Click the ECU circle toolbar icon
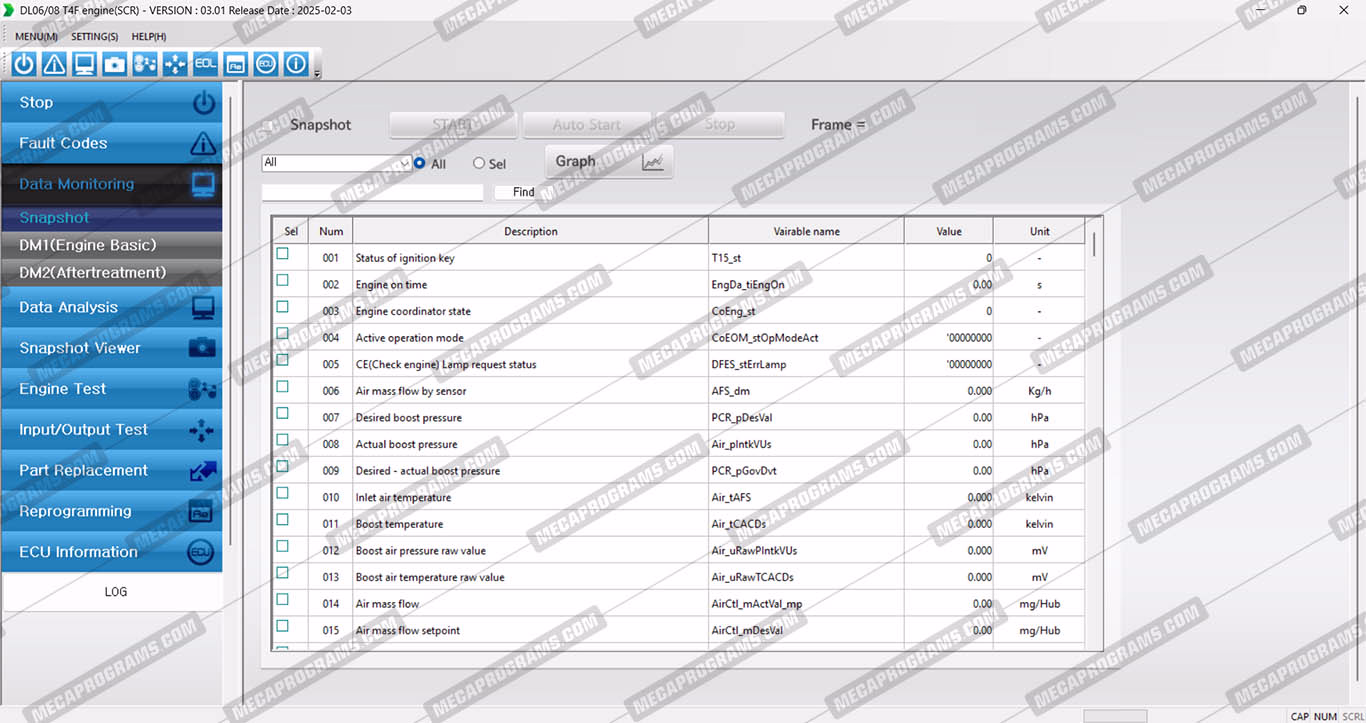This screenshot has height=723, width=1366. click(265, 64)
